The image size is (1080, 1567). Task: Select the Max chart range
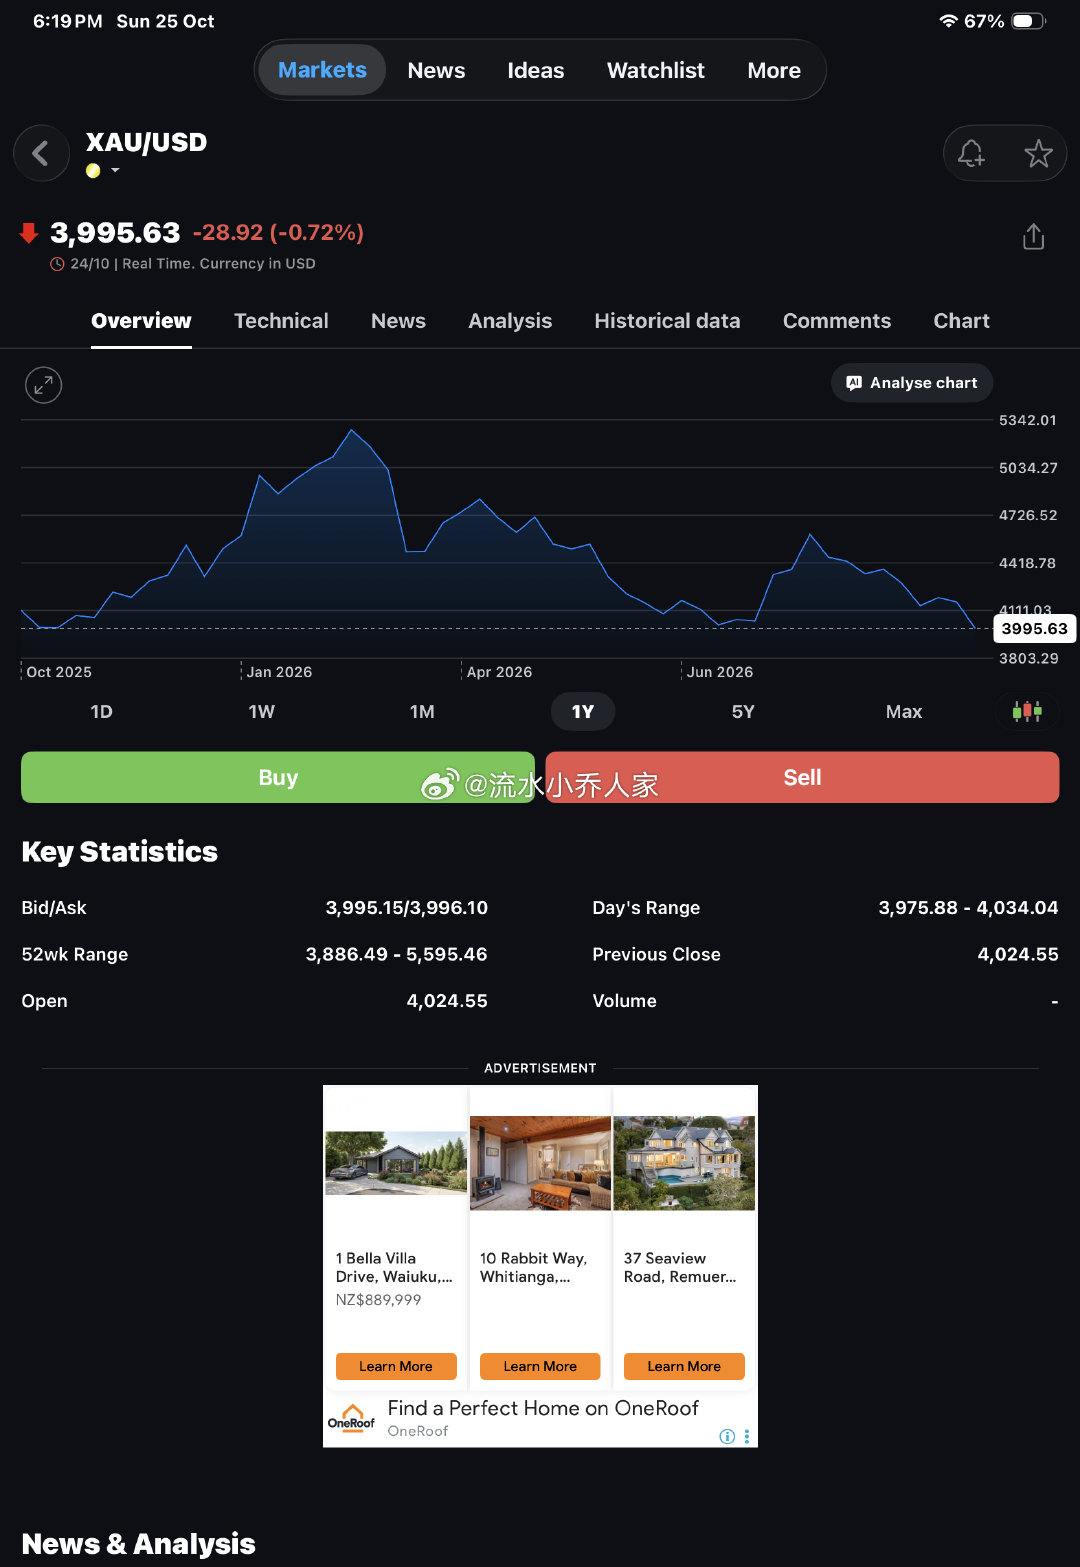904,712
